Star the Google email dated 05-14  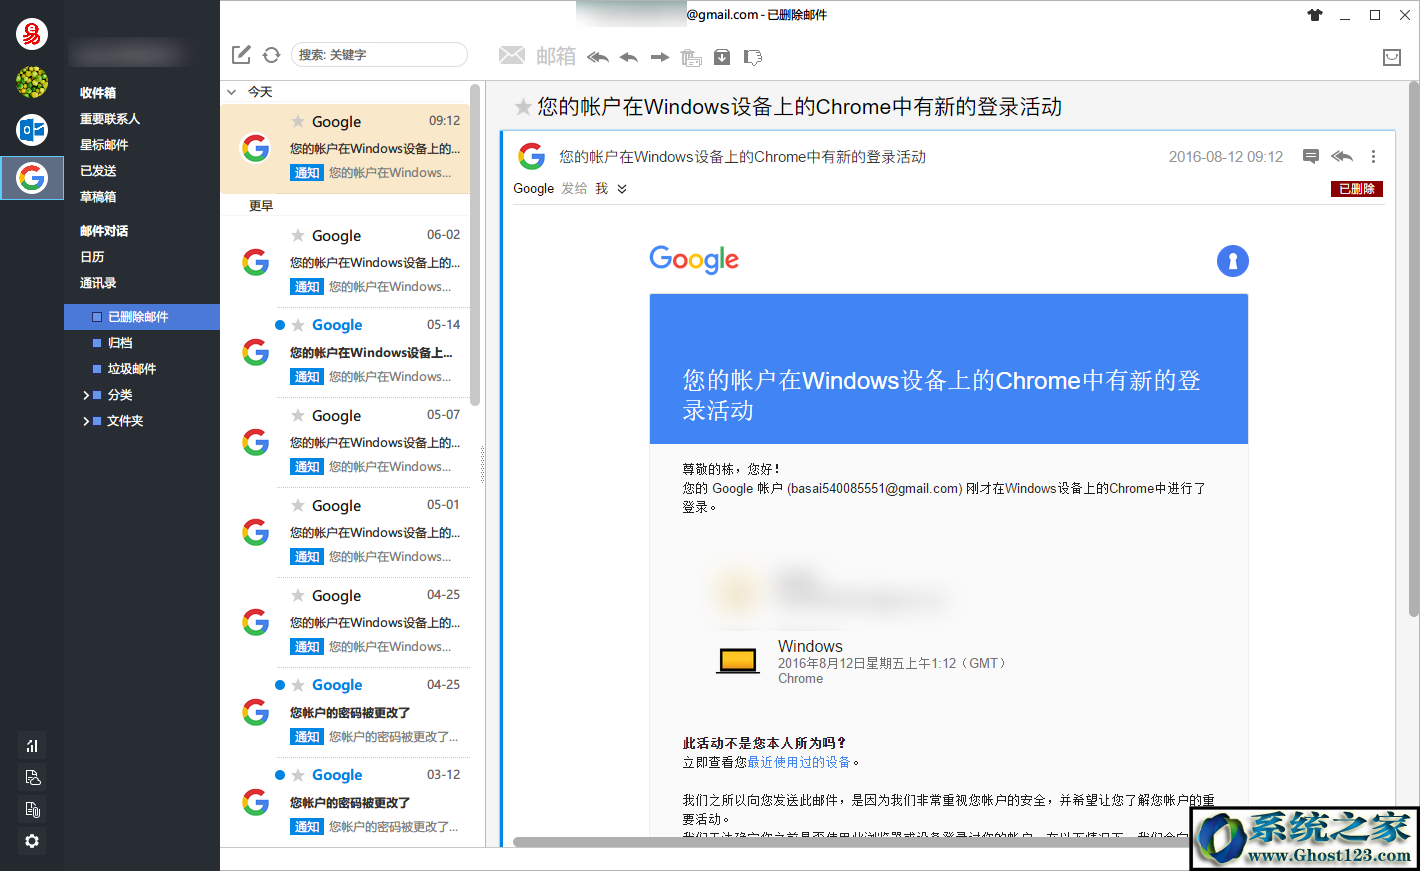[298, 325]
